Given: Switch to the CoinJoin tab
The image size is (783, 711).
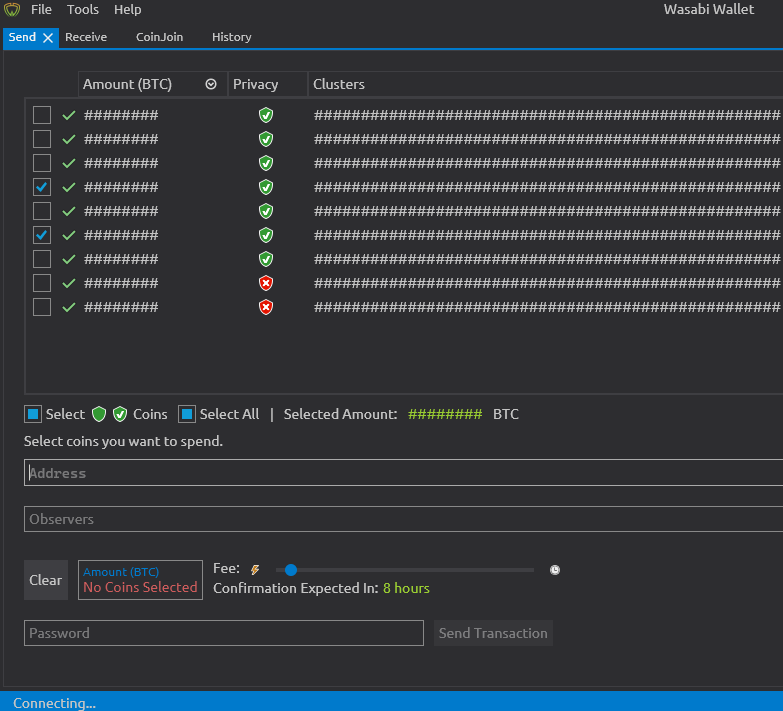Looking at the screenshot, I should [x=159, y=37].
